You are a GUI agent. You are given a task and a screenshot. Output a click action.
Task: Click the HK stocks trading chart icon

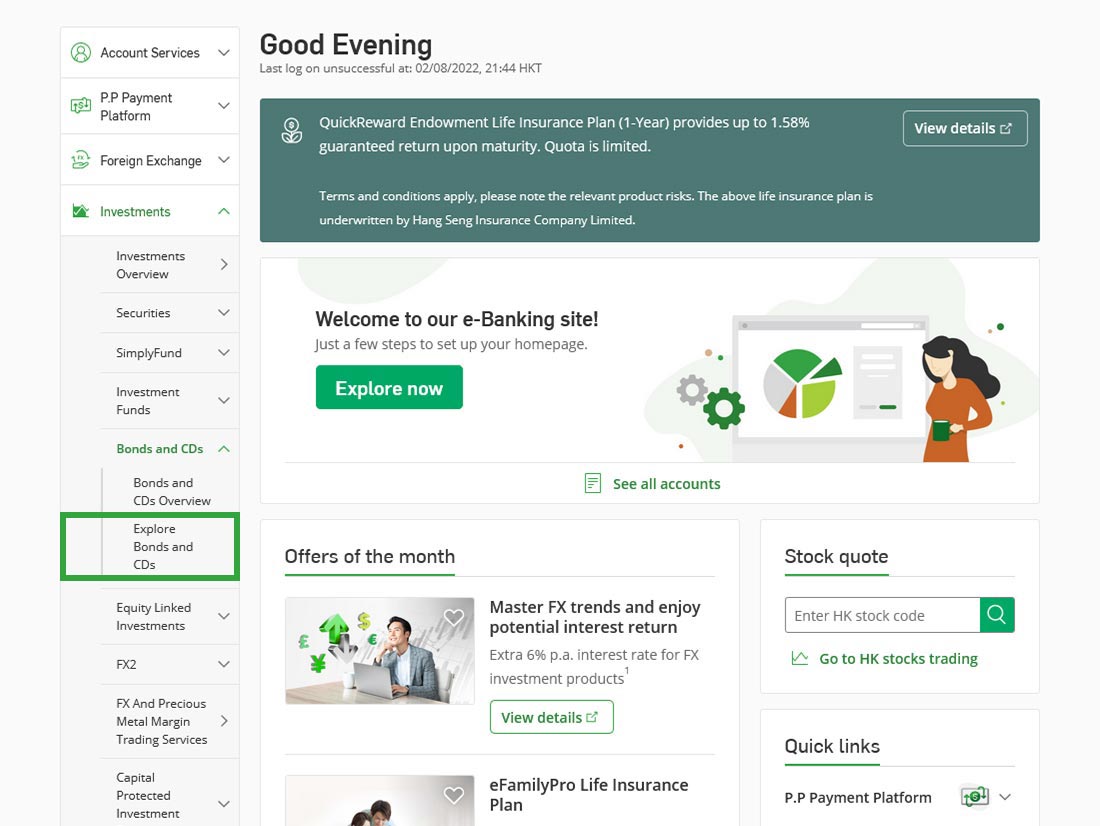(800, 658)
